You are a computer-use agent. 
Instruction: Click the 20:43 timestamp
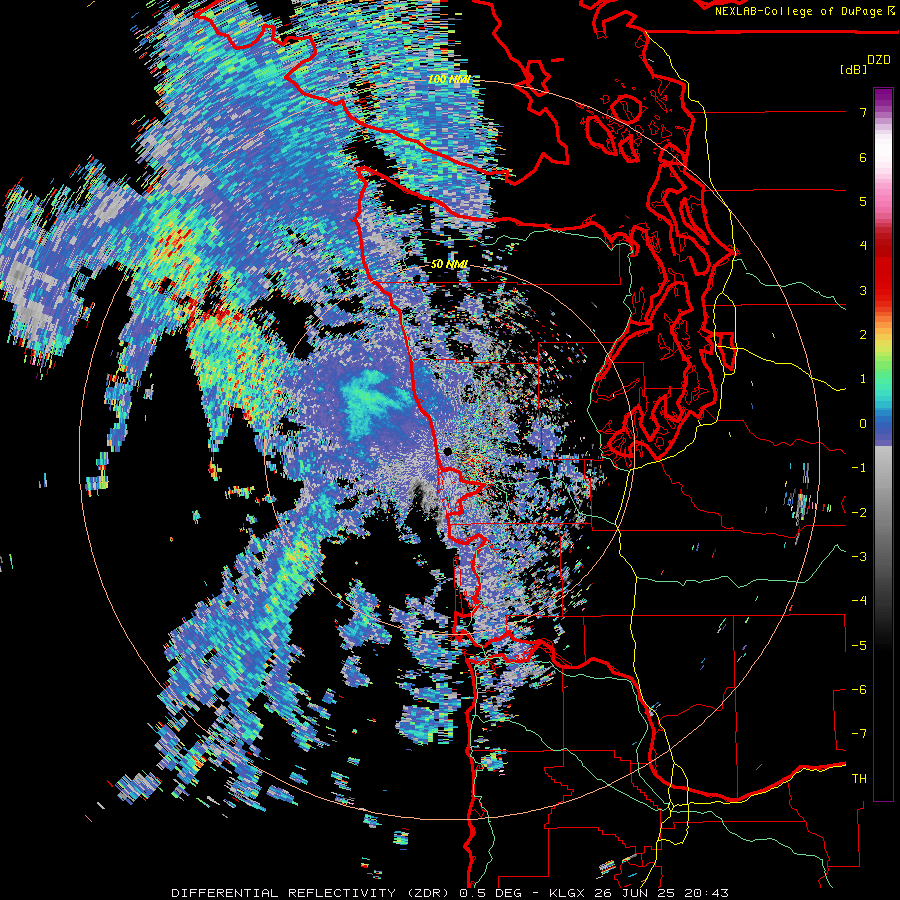click(706, 893)
